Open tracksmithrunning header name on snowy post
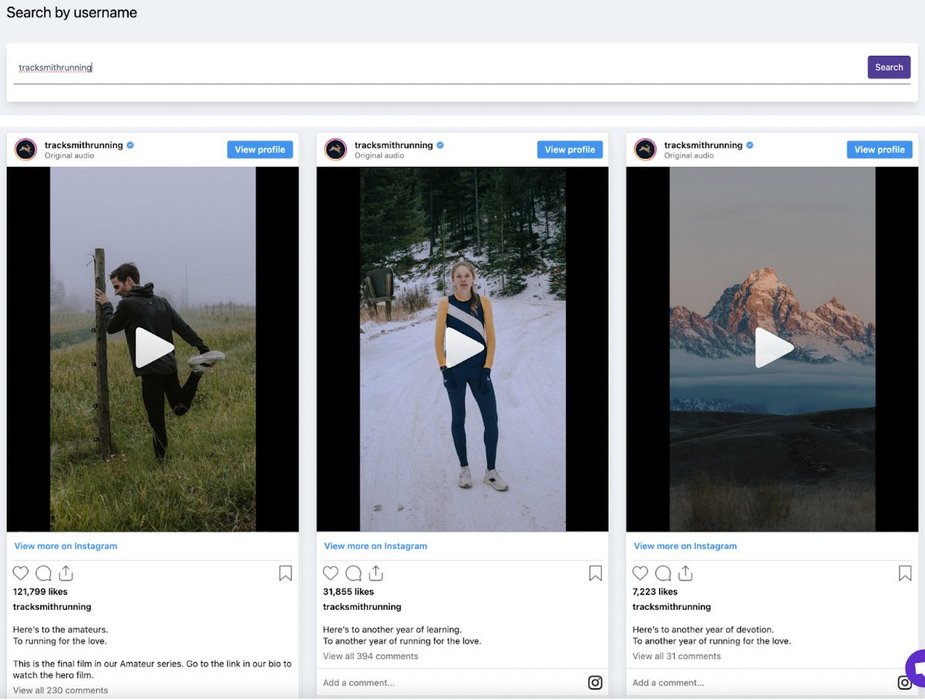Screen dimensions: 925x700 pos(393,145)
